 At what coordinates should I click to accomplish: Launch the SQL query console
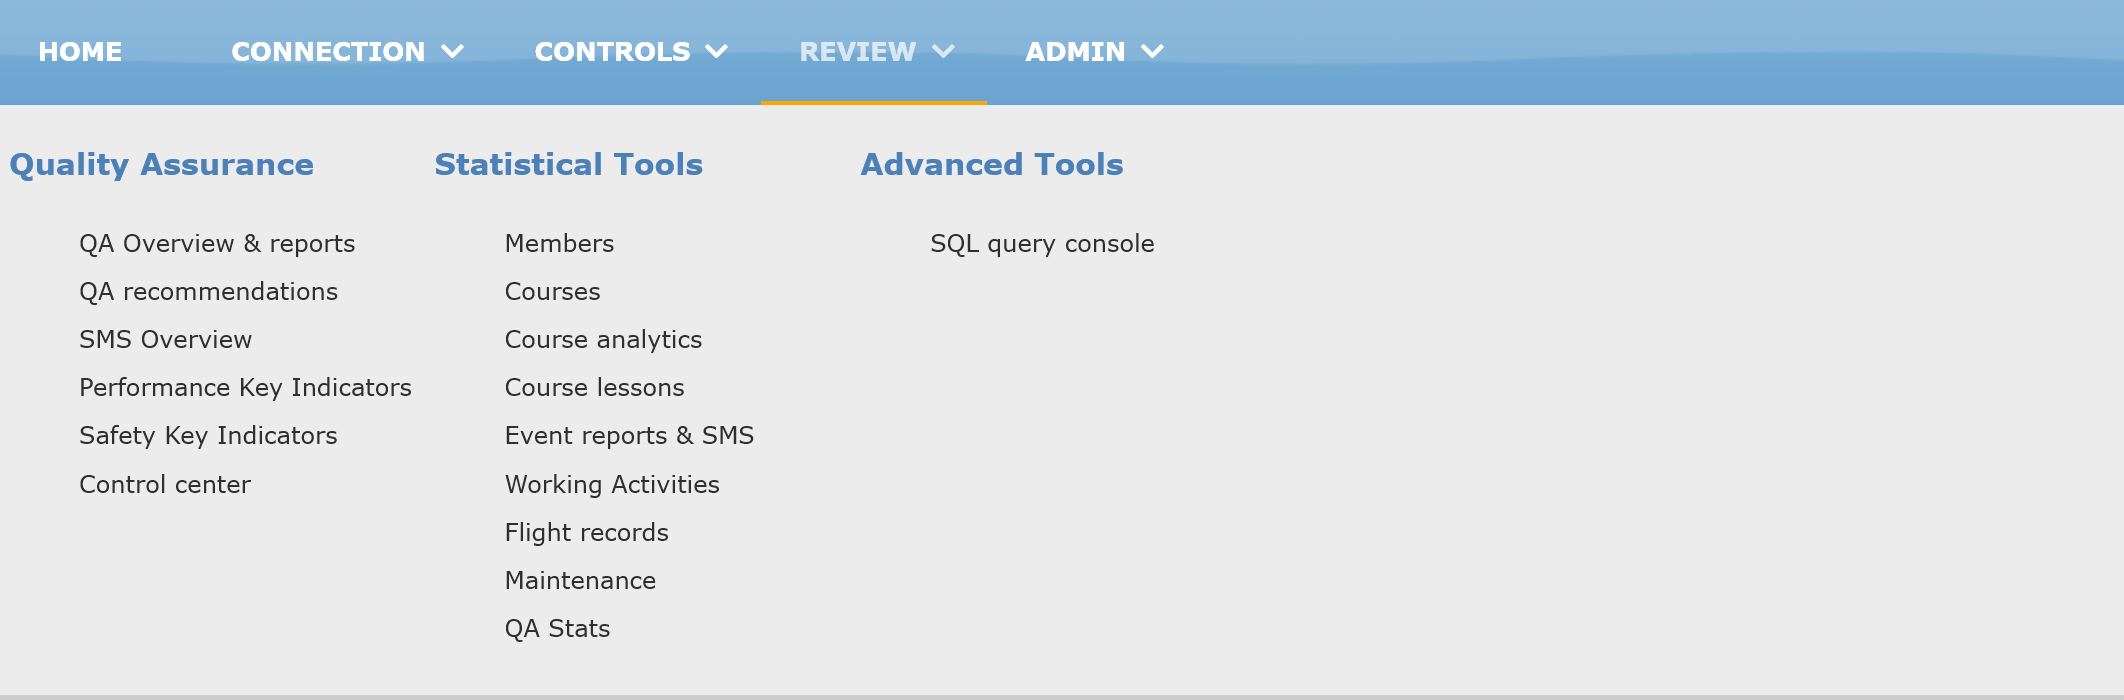(1042, 244)
